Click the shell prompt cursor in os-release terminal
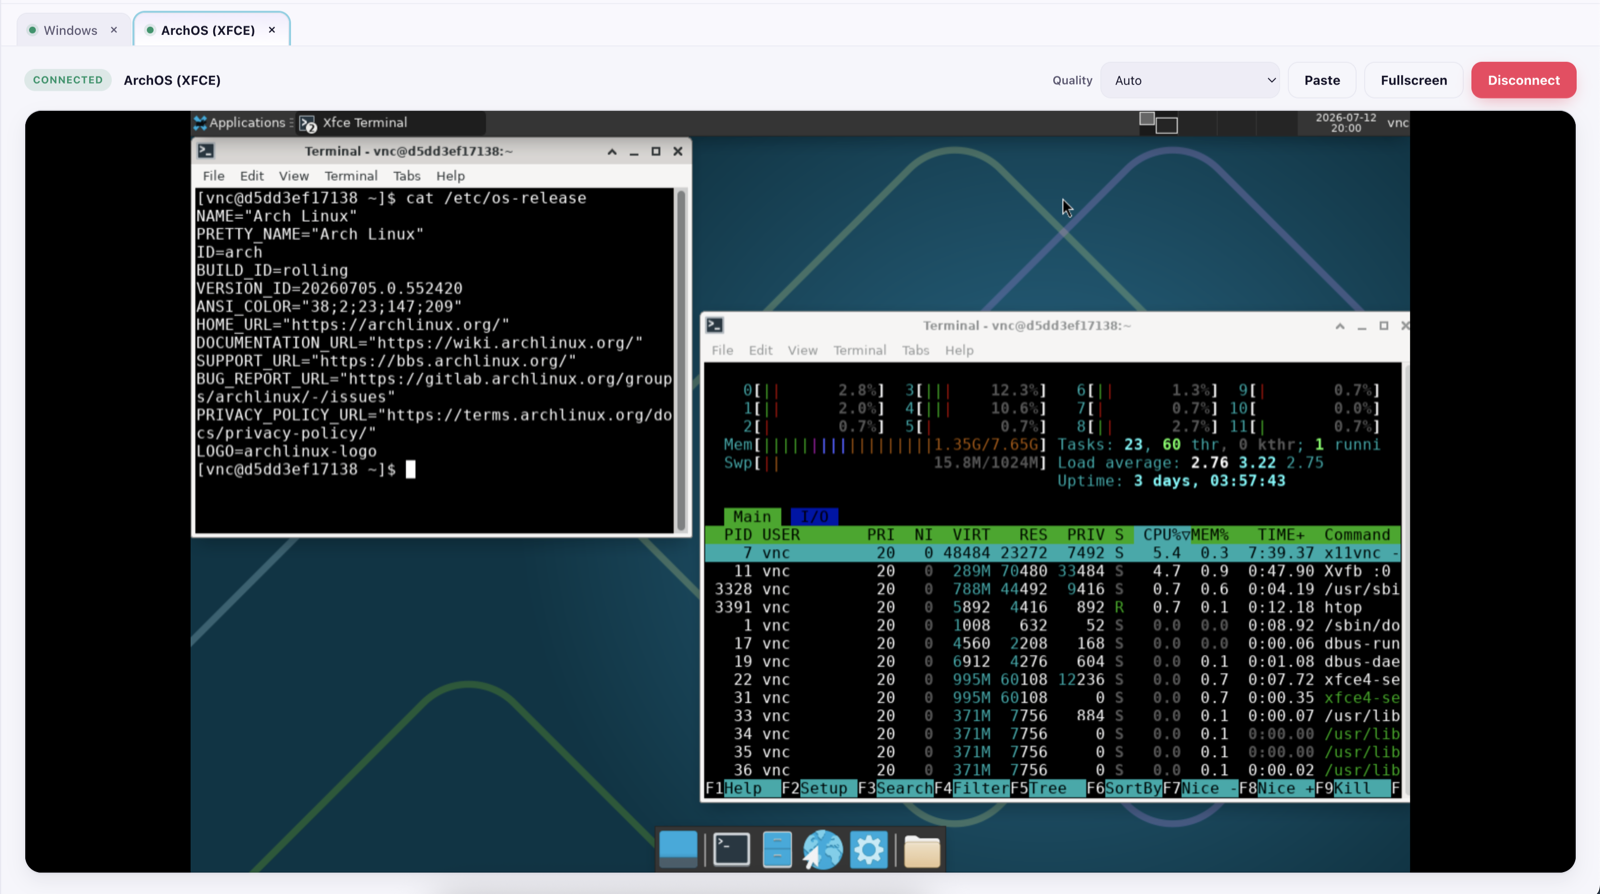The height and width of the screenshot is (894, 1600). point(410,469)
